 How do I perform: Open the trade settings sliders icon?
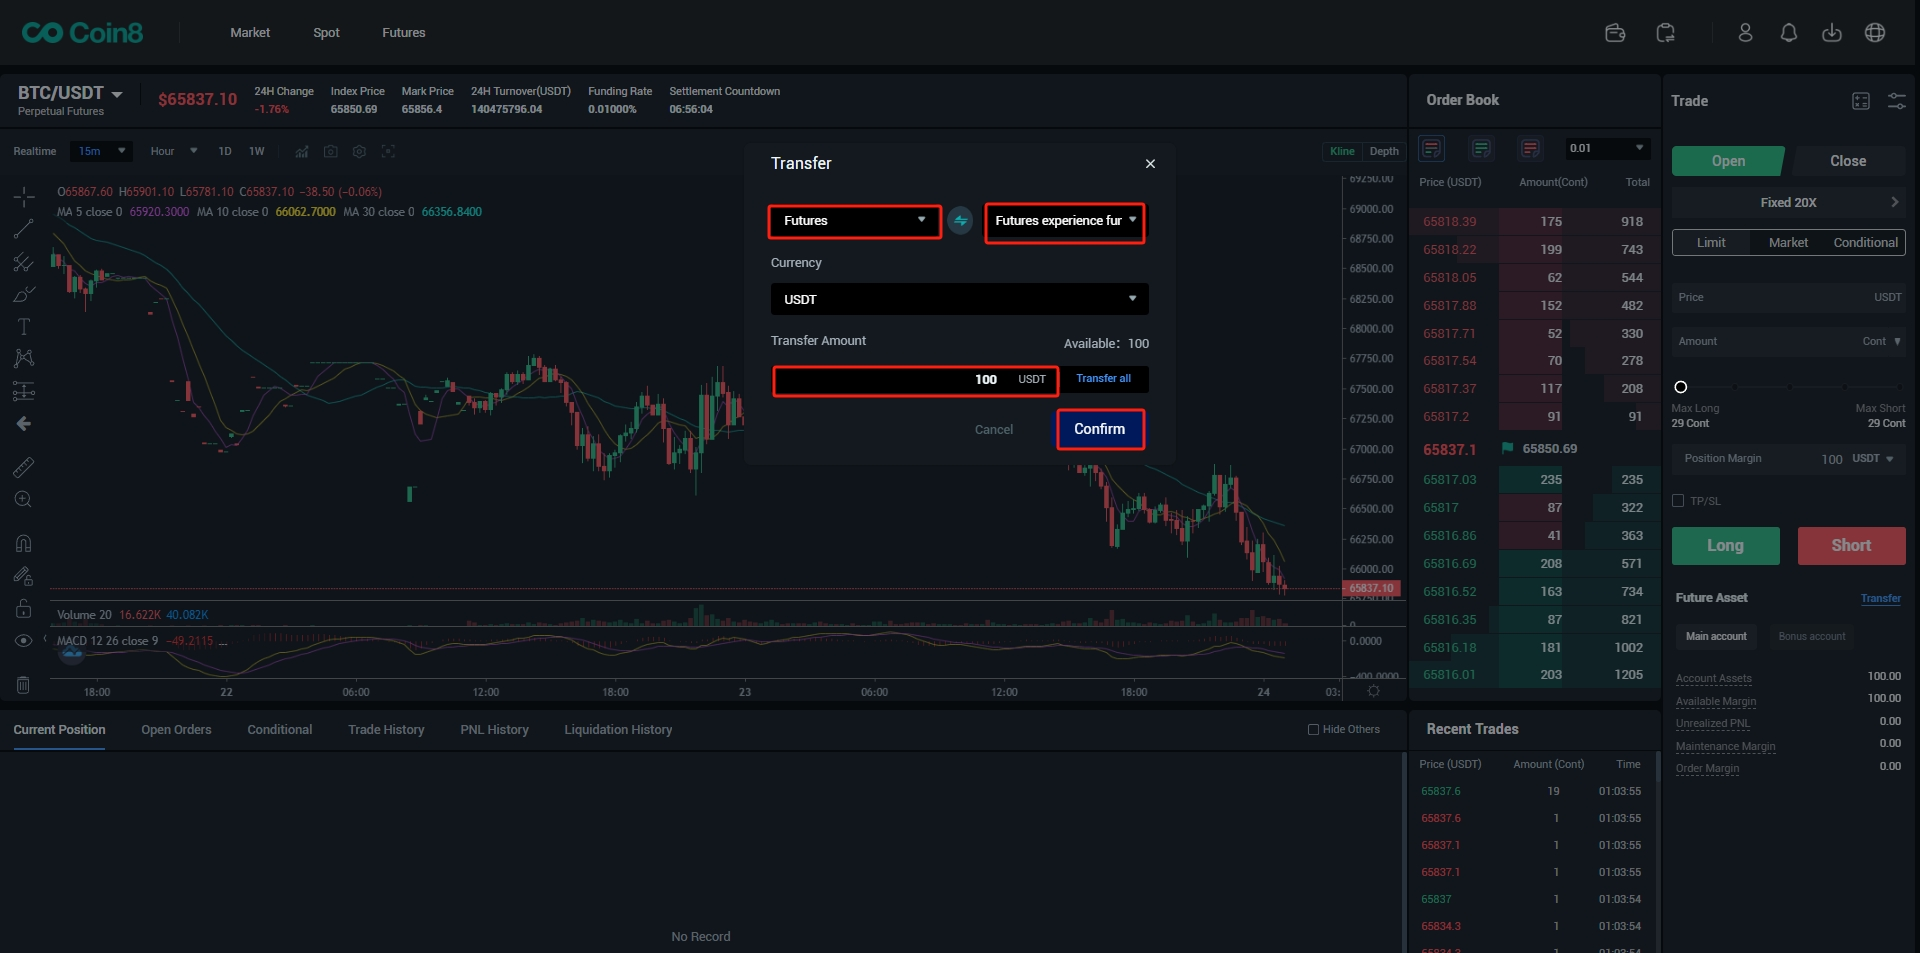pos(1896,101)
